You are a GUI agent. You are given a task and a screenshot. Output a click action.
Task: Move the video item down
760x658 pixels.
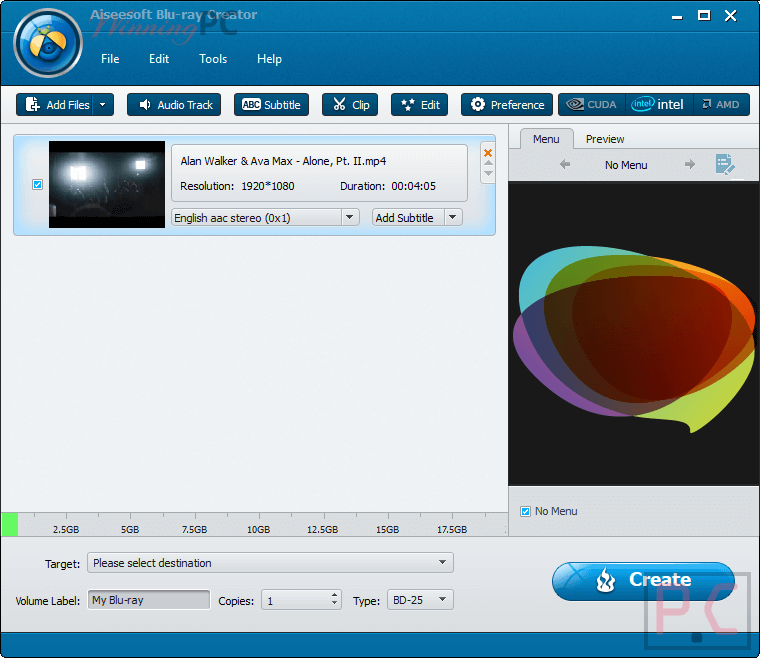pos(489,173)
